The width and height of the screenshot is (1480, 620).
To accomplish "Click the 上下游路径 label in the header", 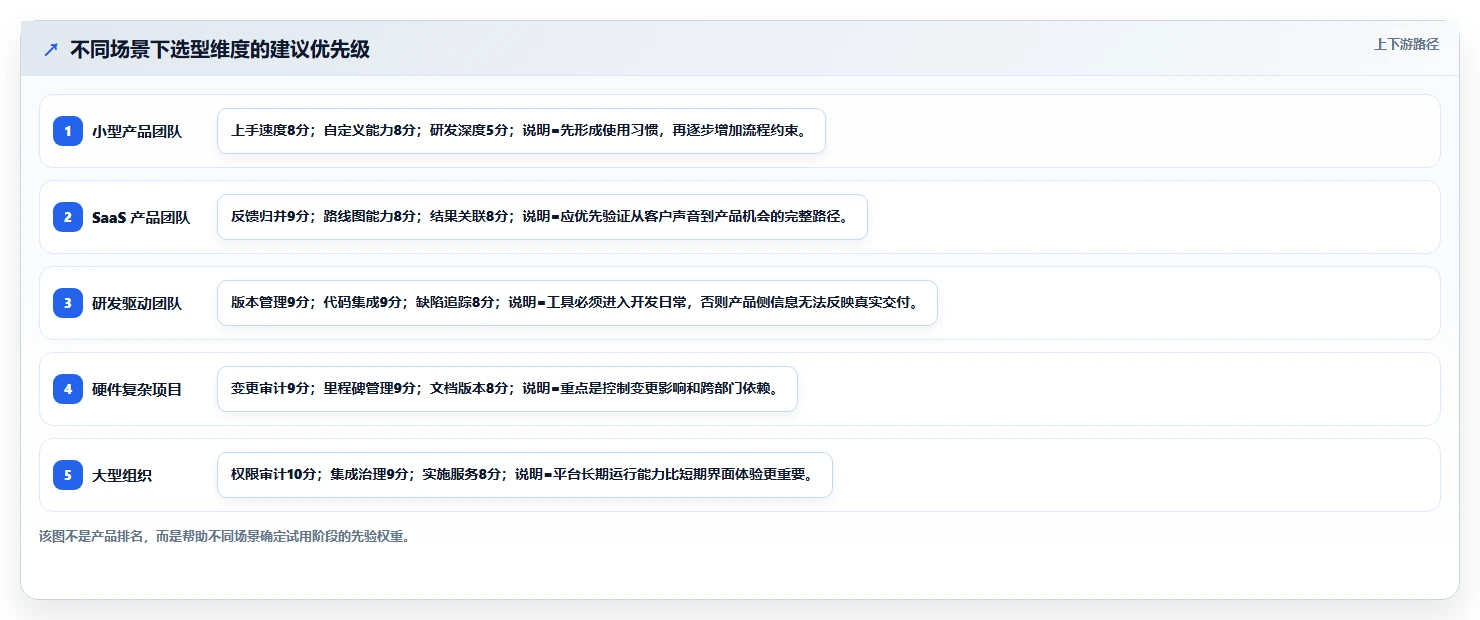I will click(1406, 44).
